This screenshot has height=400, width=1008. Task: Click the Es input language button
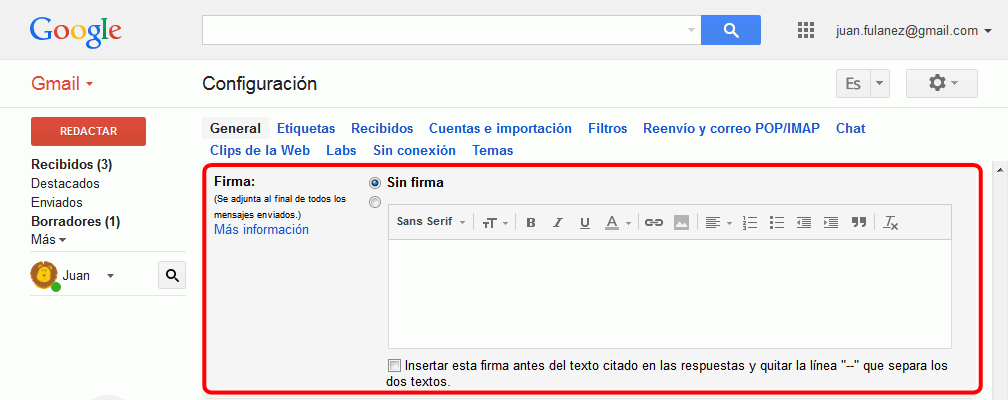tap(853, 84)
